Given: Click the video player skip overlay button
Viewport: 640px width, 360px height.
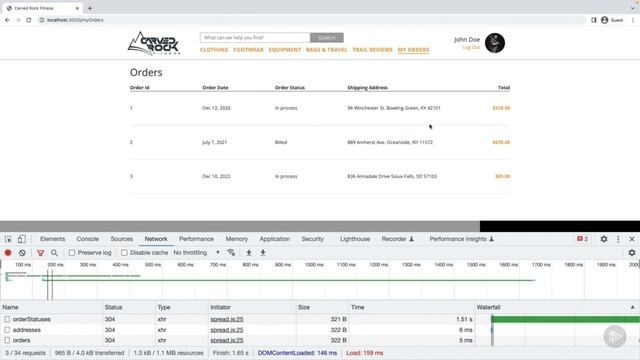Looking at the screenshot, I should pyautogui.click(x=615, y=336).
